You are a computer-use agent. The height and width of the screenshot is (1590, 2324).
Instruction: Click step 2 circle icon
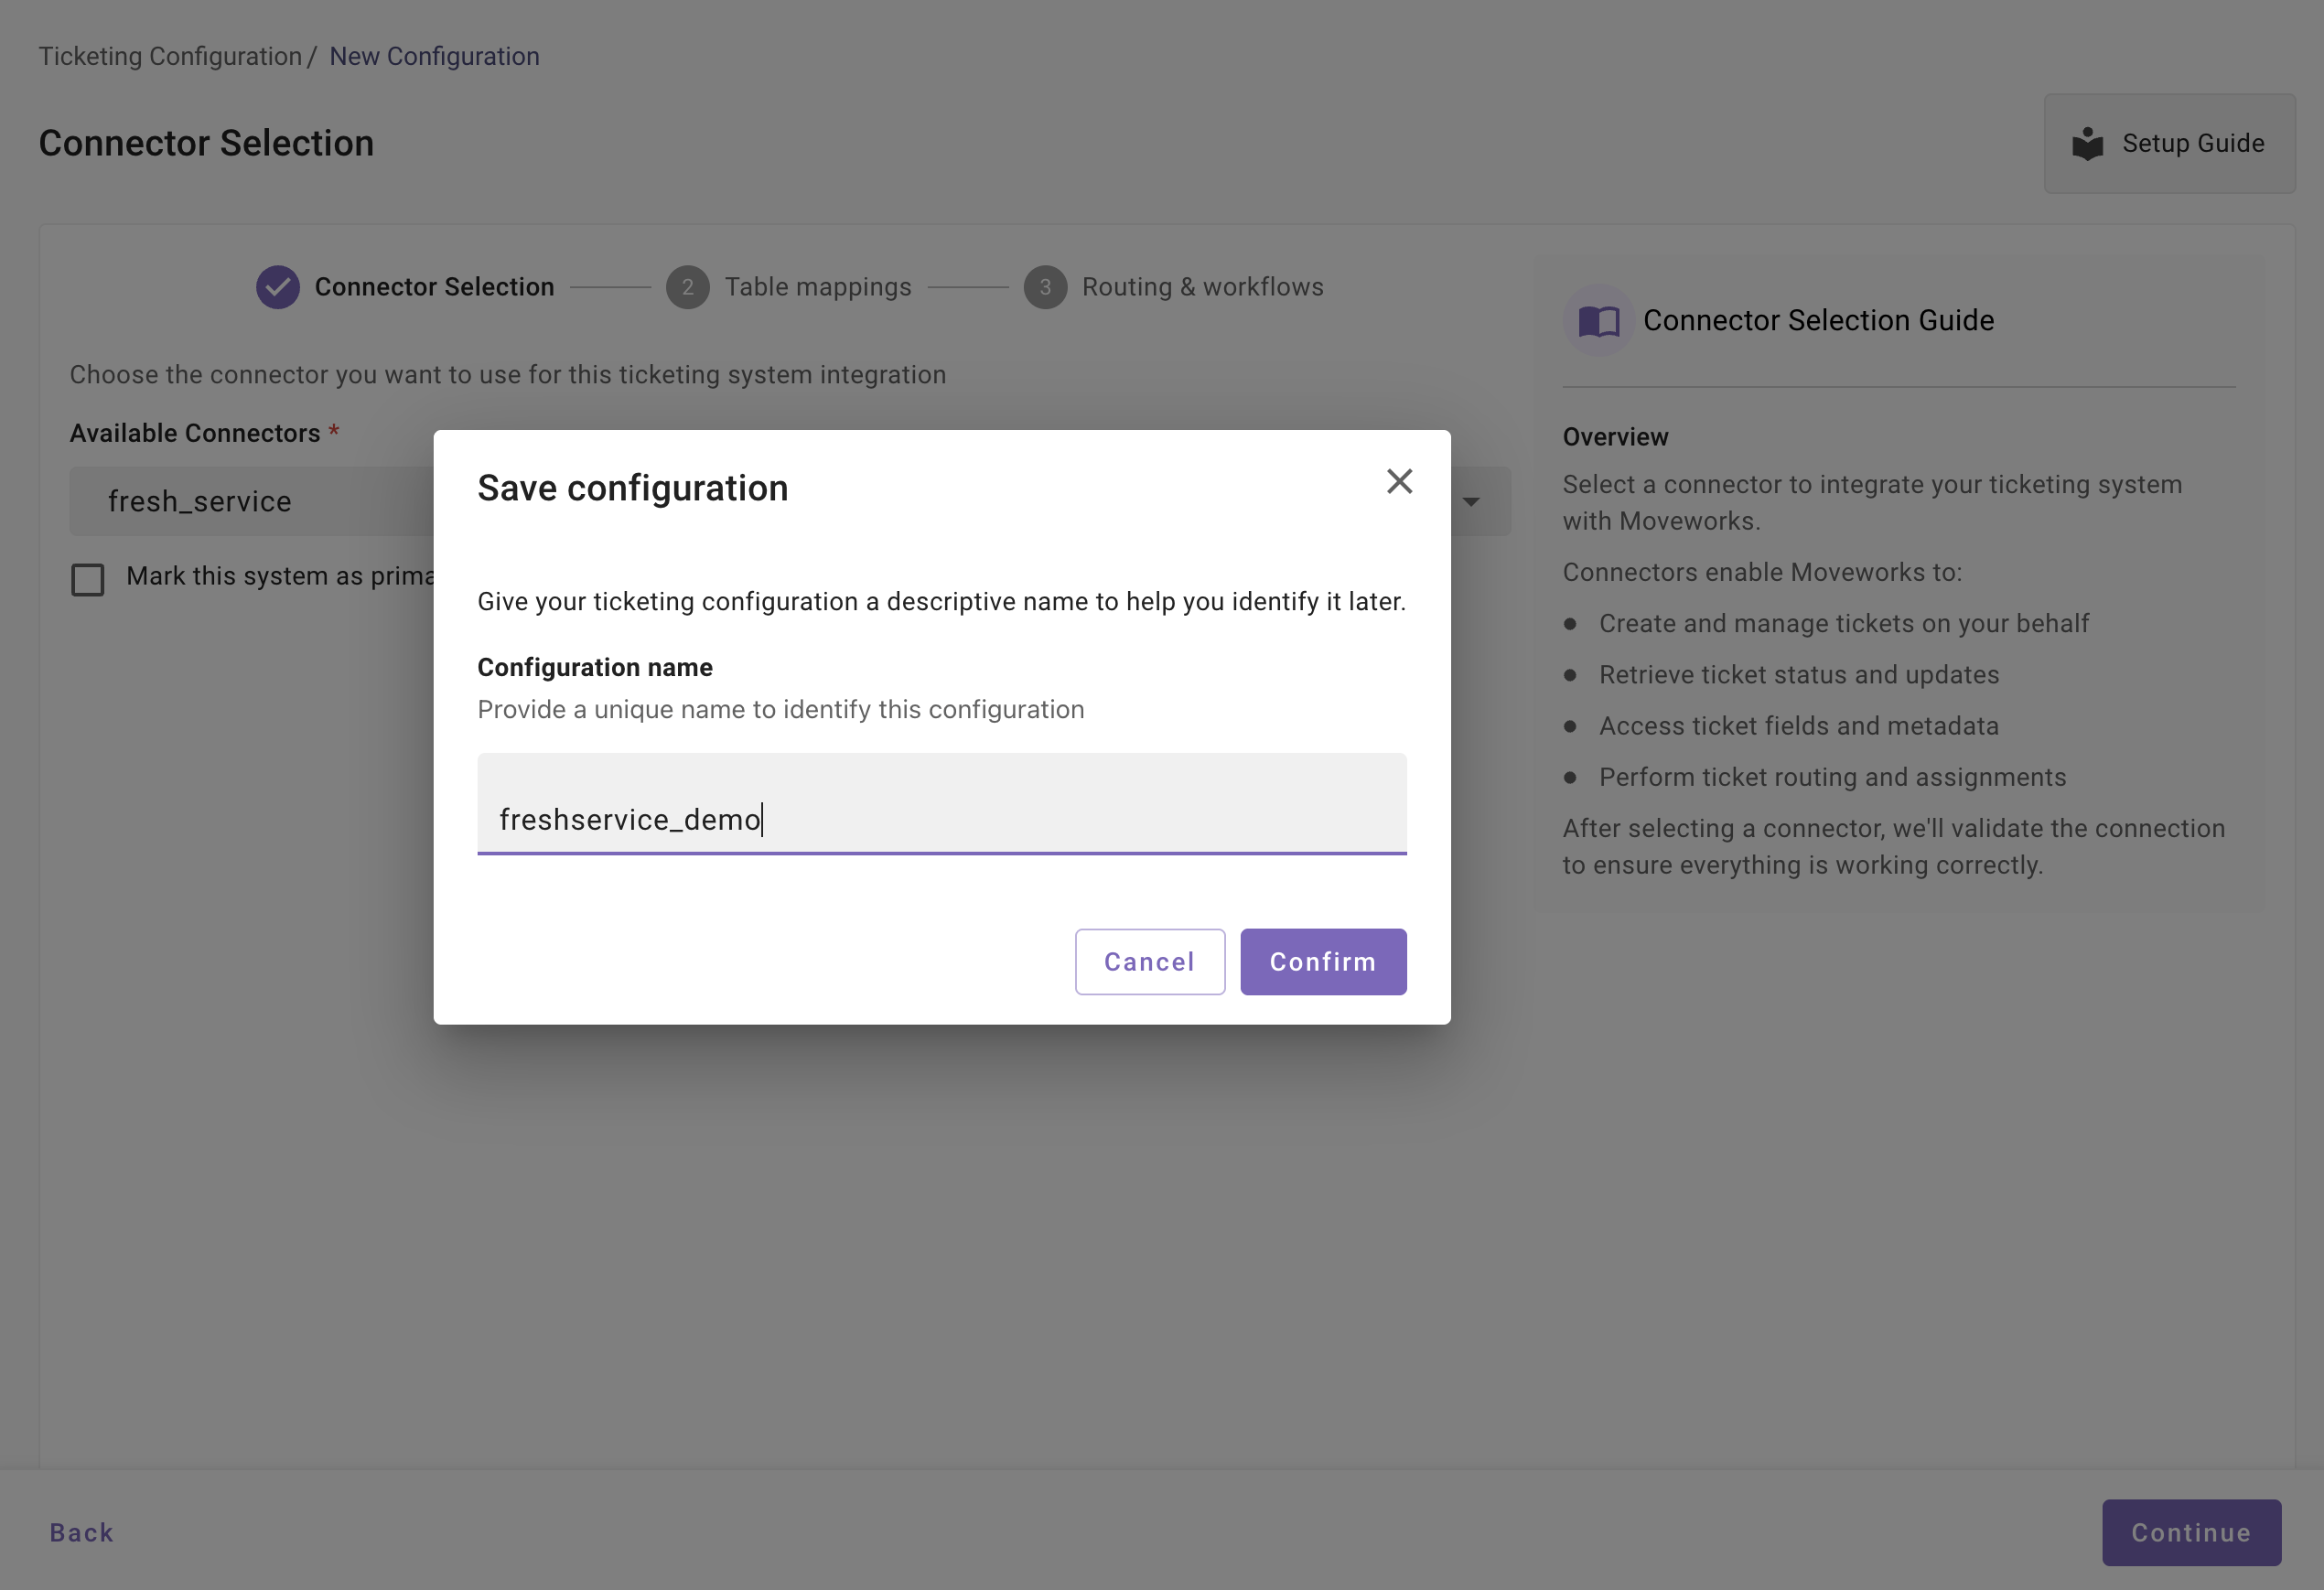[687, 287]
